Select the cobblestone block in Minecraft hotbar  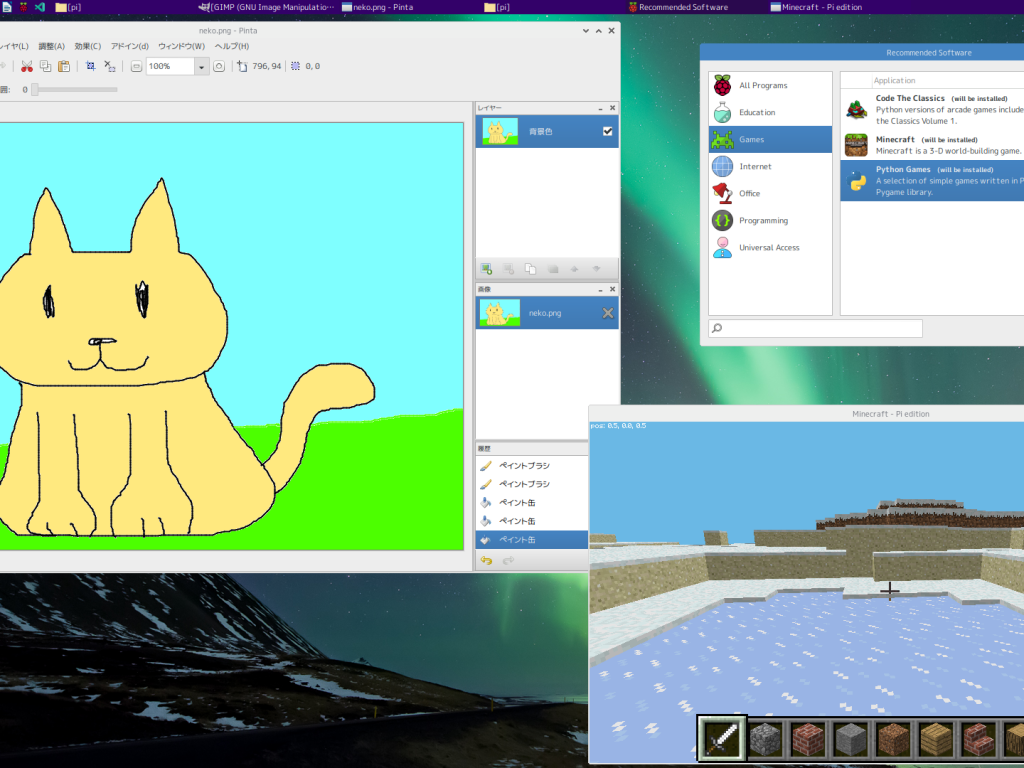pyautogui.click(x=765, y=739)
